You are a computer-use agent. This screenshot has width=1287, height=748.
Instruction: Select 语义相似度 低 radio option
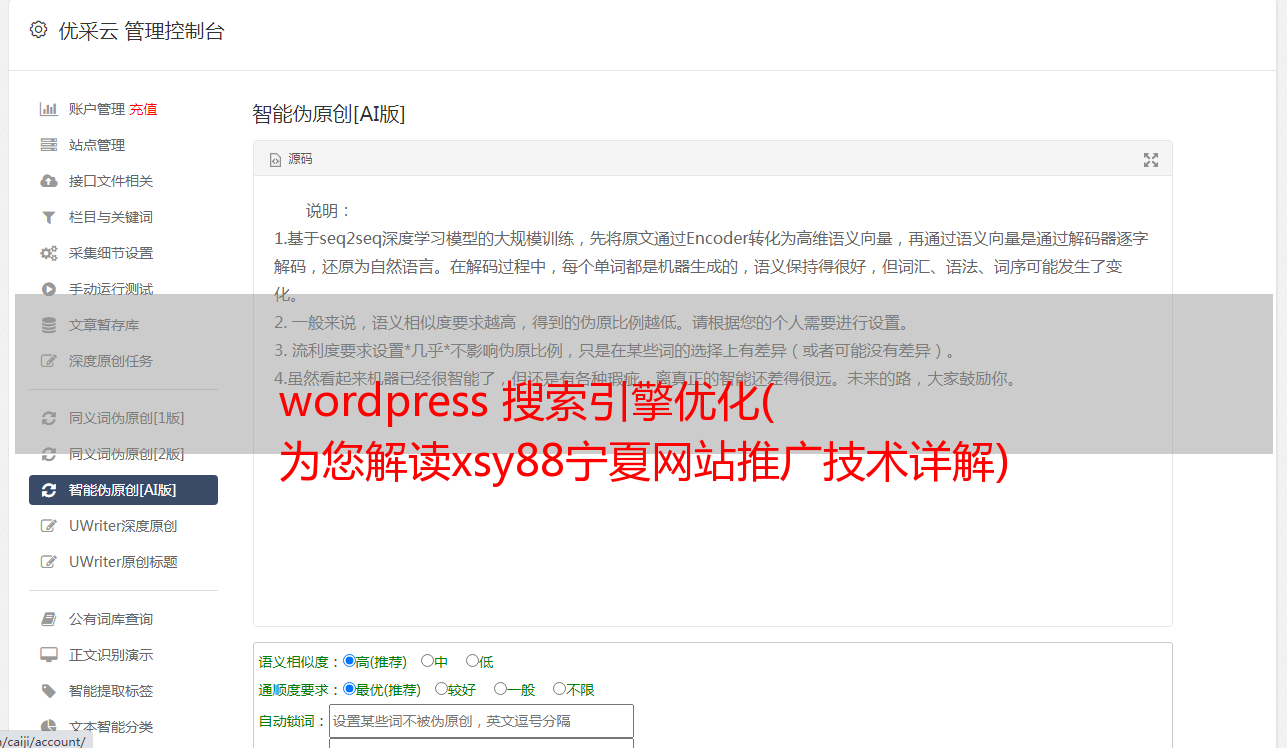coord(472,661)
